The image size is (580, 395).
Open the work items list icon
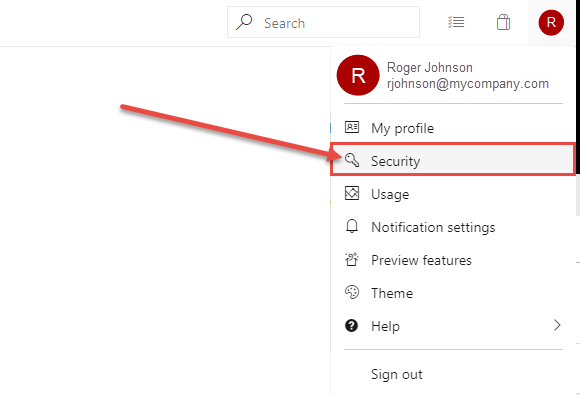coord(456,22)
